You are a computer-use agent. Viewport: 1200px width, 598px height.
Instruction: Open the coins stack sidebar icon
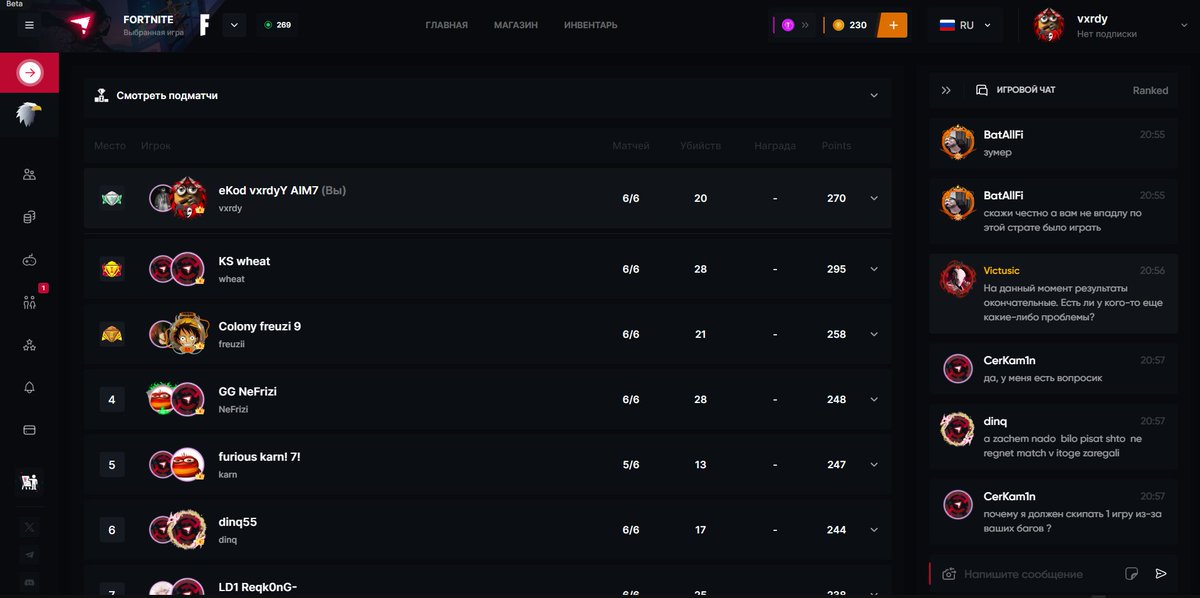click(29, 217)
